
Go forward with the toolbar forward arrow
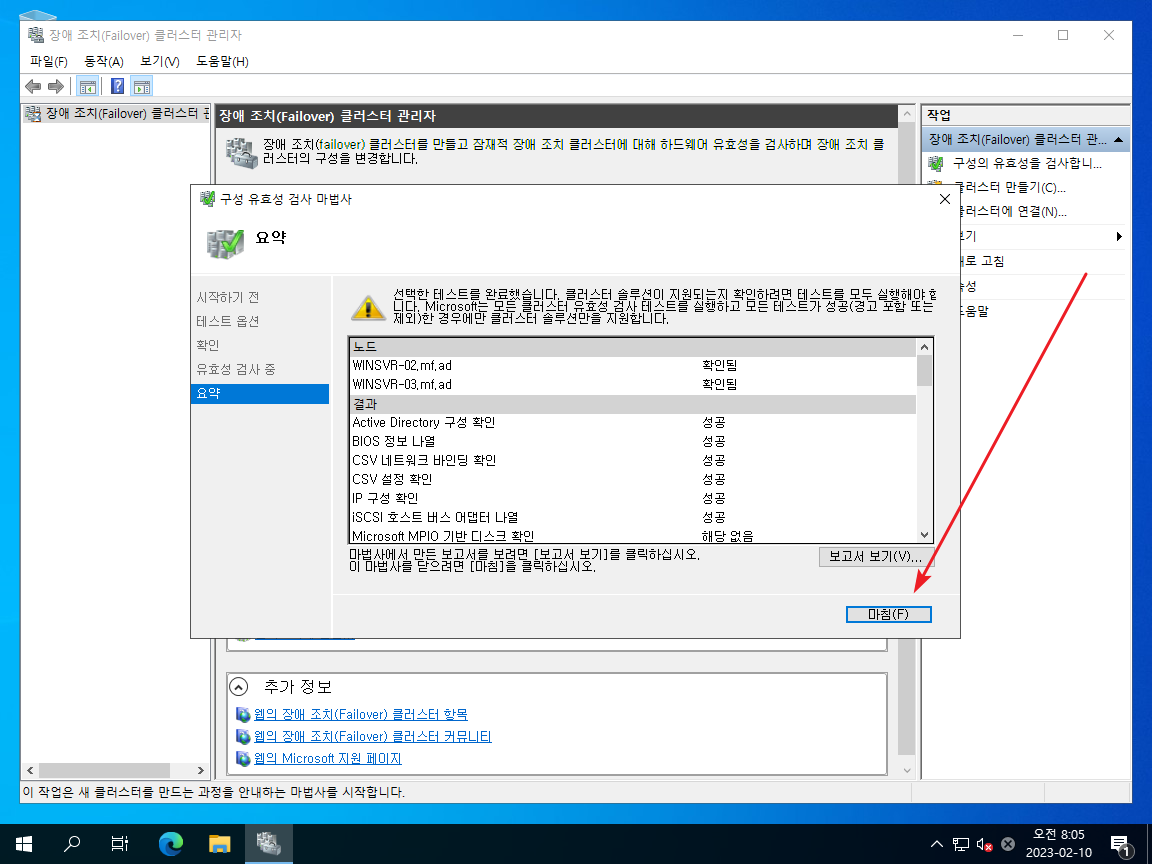point(56,87)
